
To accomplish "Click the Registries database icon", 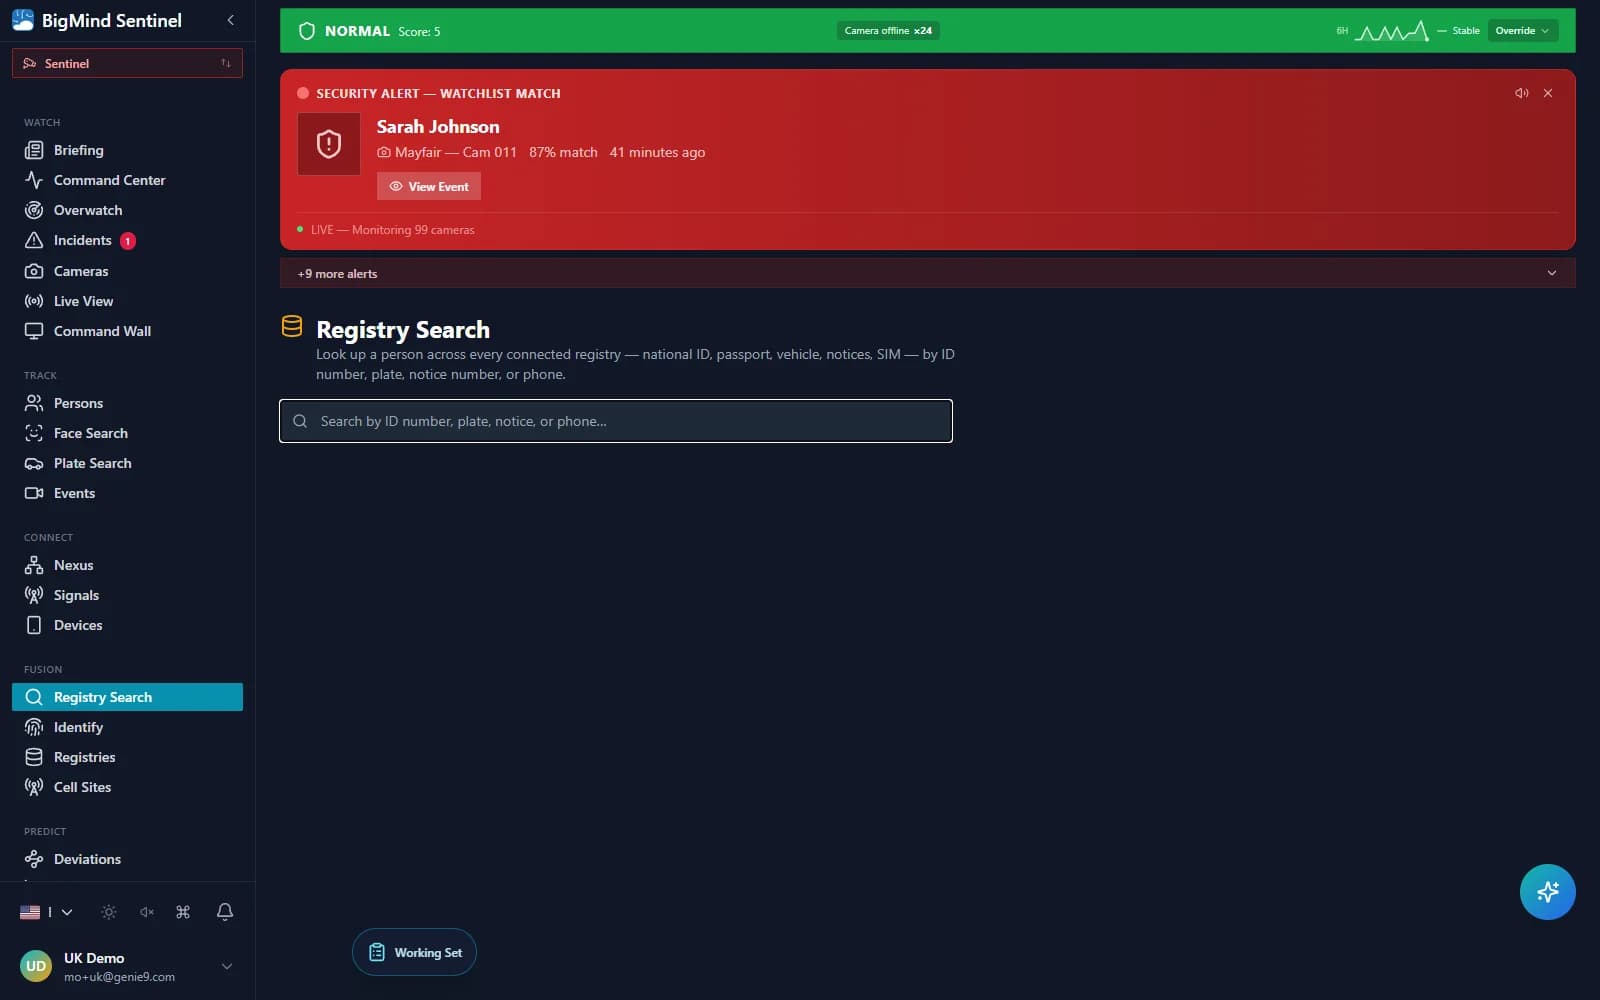I will click(x=34, y=757).
